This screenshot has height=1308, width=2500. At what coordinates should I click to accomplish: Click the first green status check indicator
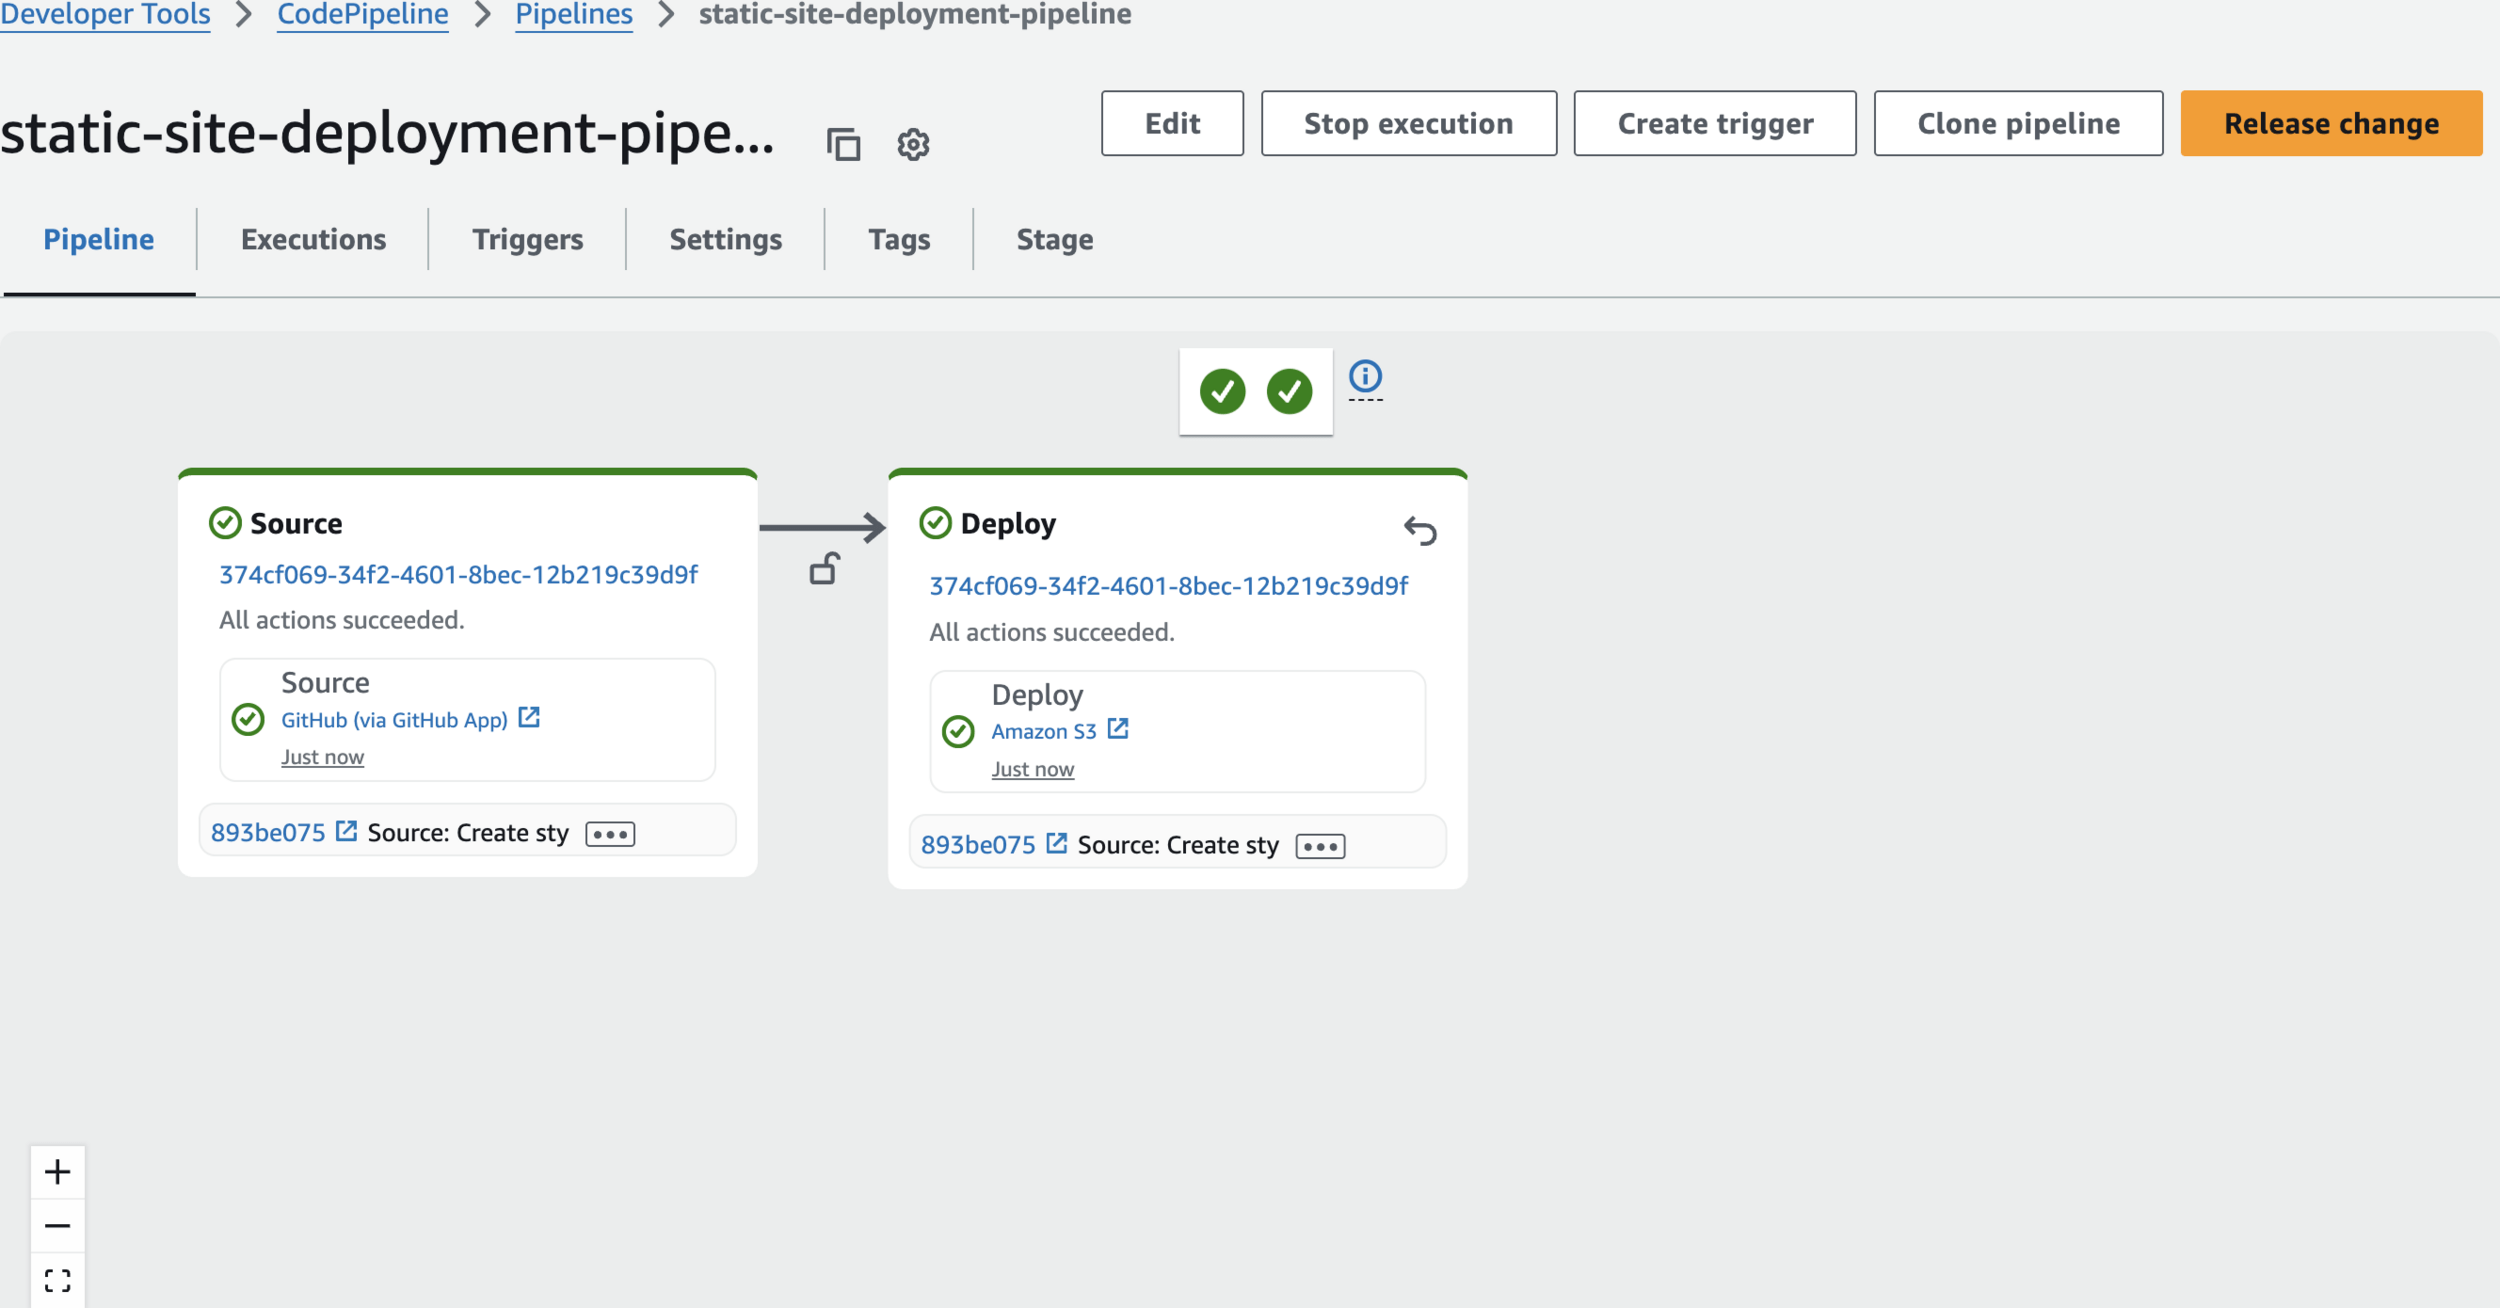point(1222,391)
